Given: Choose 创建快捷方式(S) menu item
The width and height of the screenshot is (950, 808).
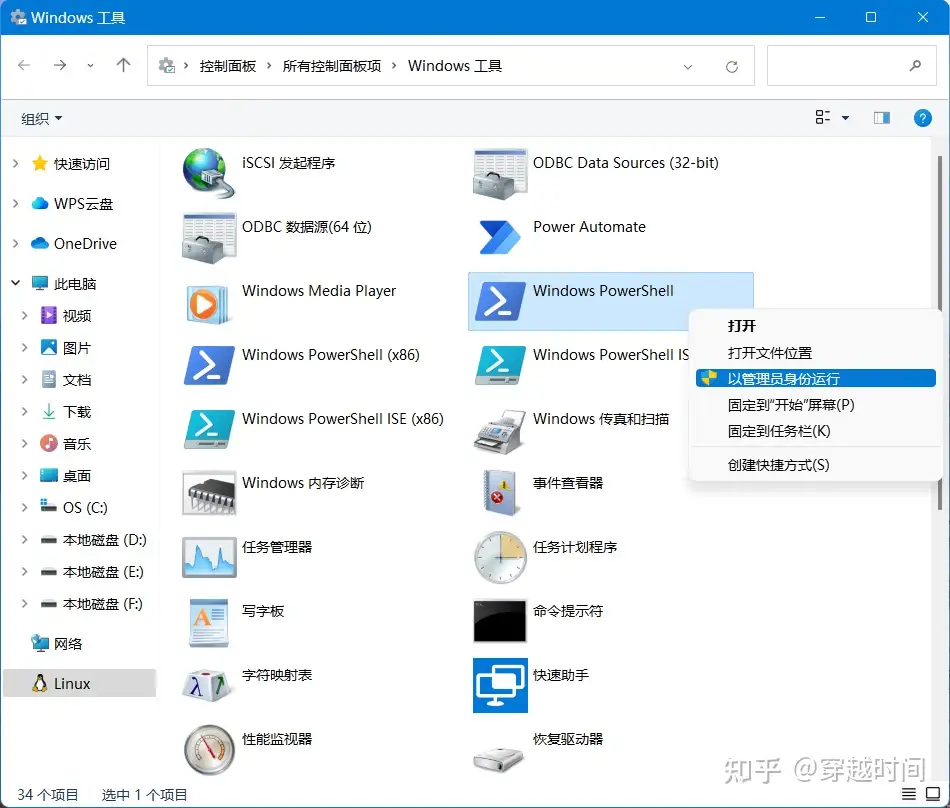Looking at the screenshot, I should [815, 465].
